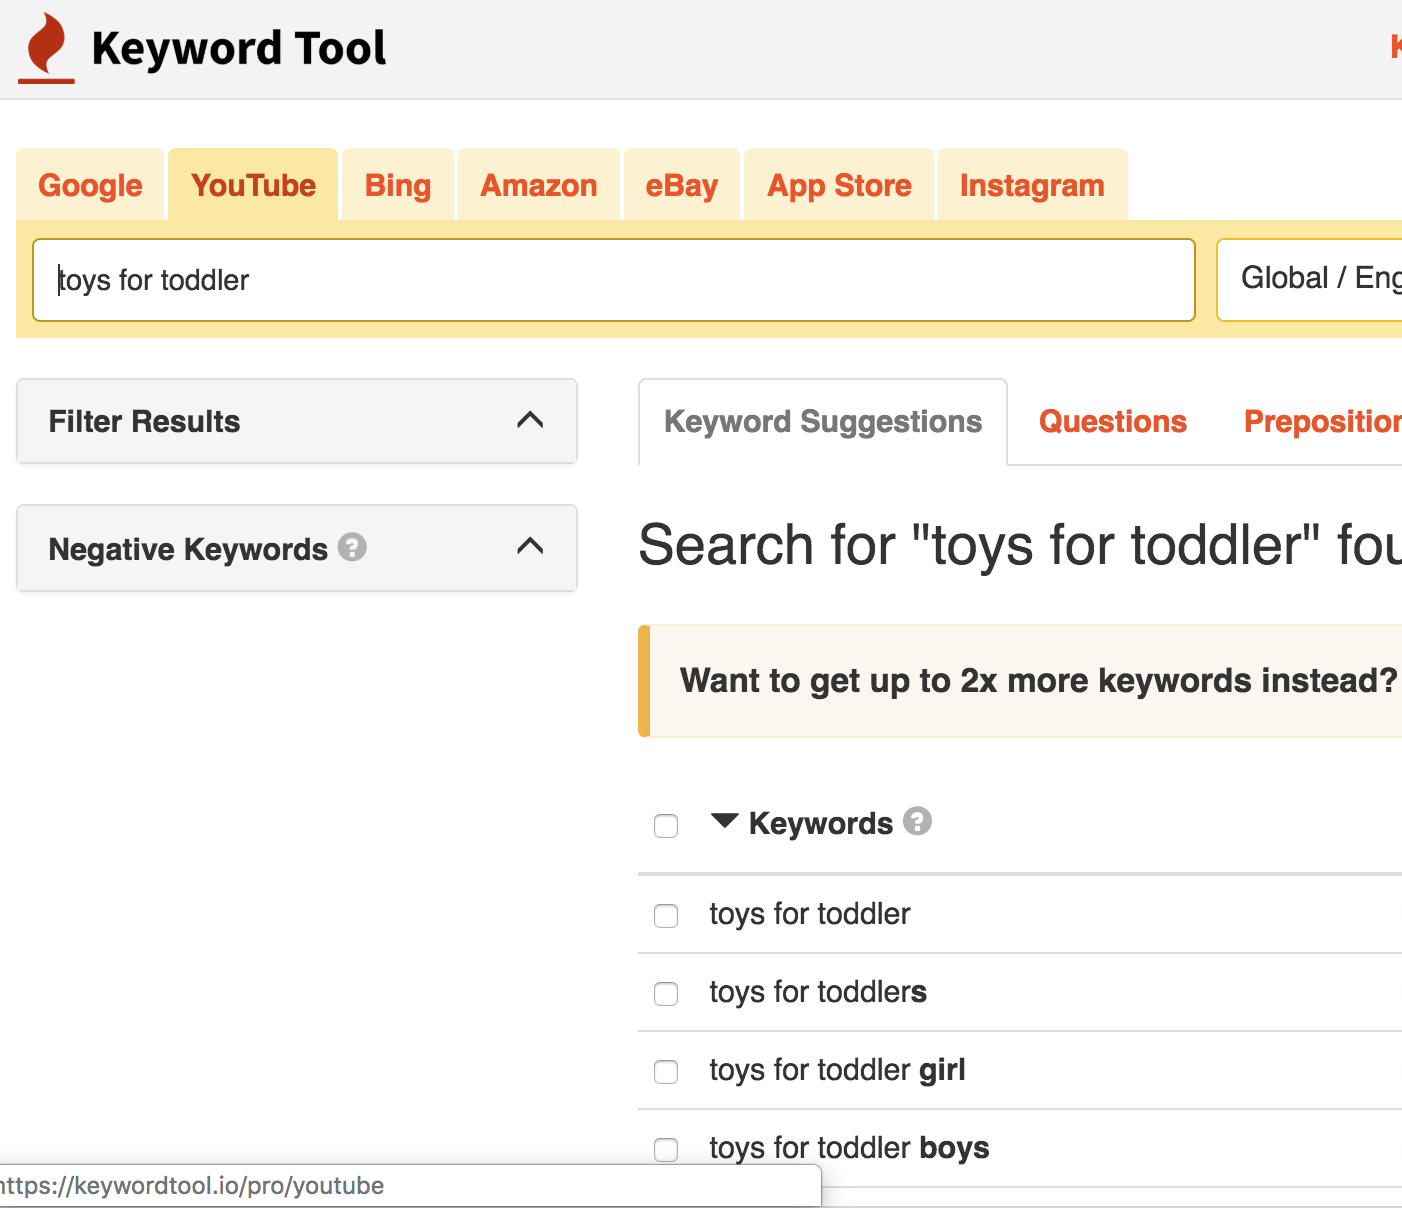This screenshot has width=1402, height=1208.
Task: Switch to the Prepositions results tab
Action: (x=1322, y=422)
